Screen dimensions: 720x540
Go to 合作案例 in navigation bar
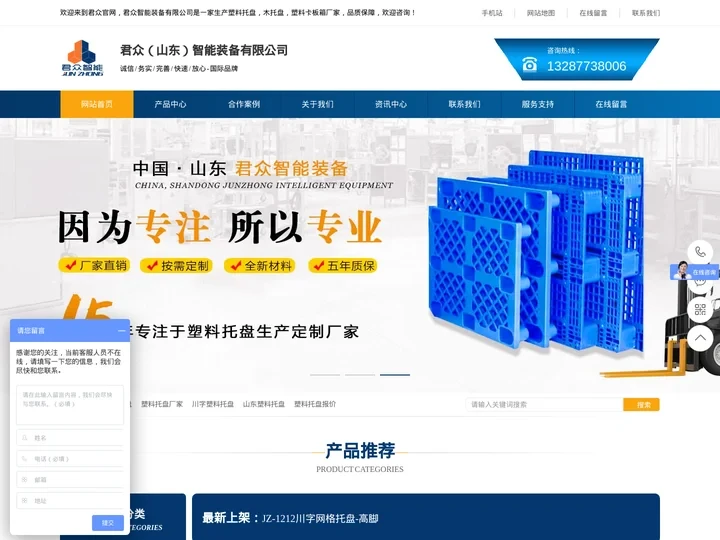pos(244,104)
